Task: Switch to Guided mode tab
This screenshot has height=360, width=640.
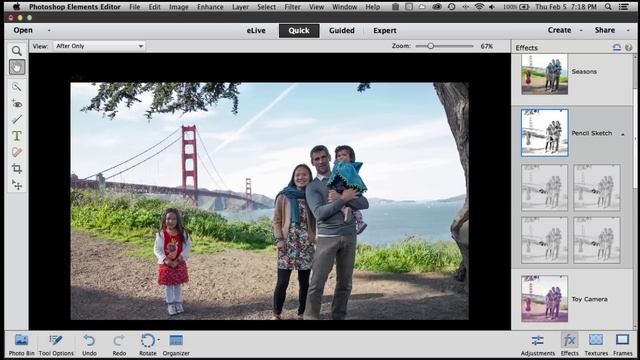Action: tap(342, 31)
